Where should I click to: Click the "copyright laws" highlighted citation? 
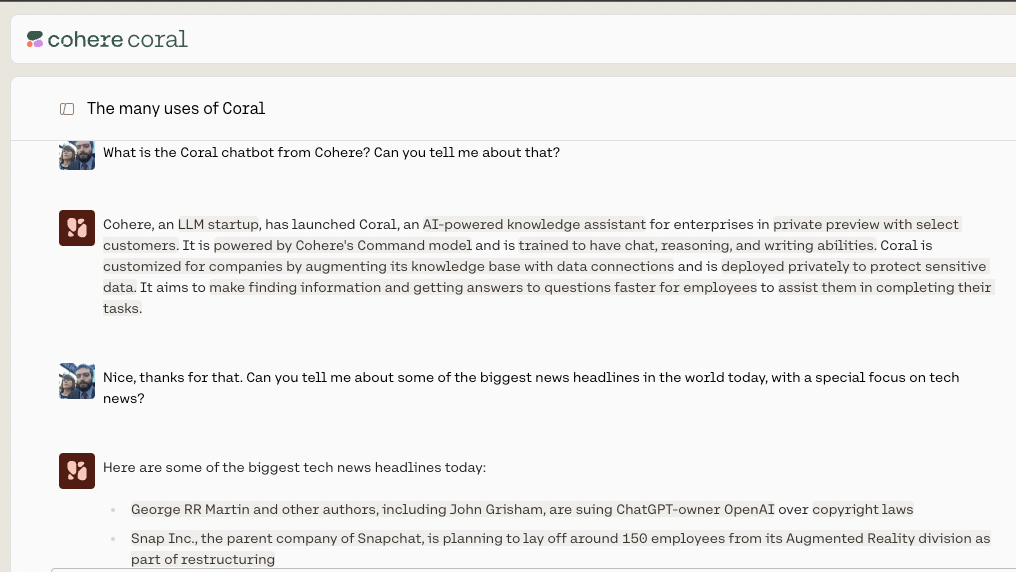tap(862, 509)
